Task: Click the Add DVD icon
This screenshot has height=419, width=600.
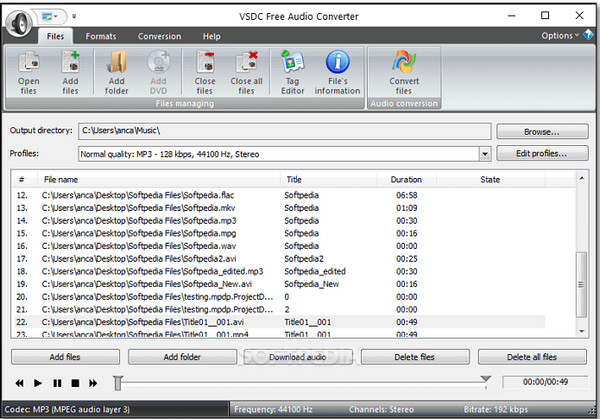Action: tap(158, 72)
